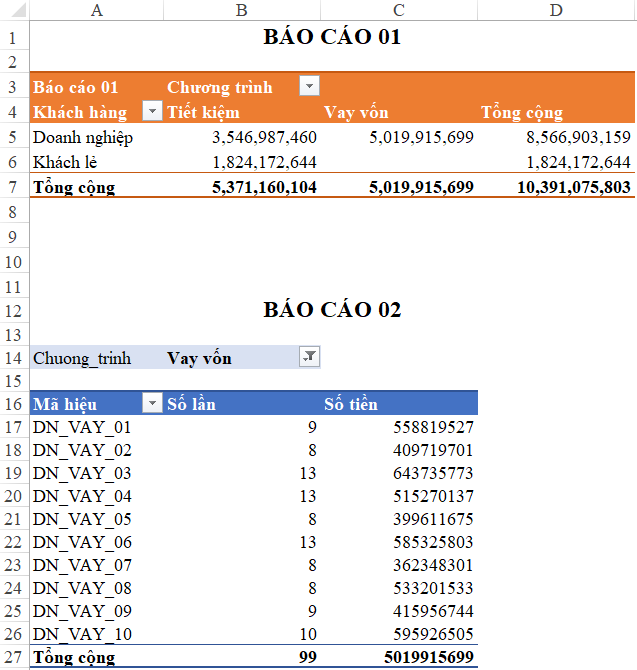Select the Khách lẻ row label

[x=65, y=162]
